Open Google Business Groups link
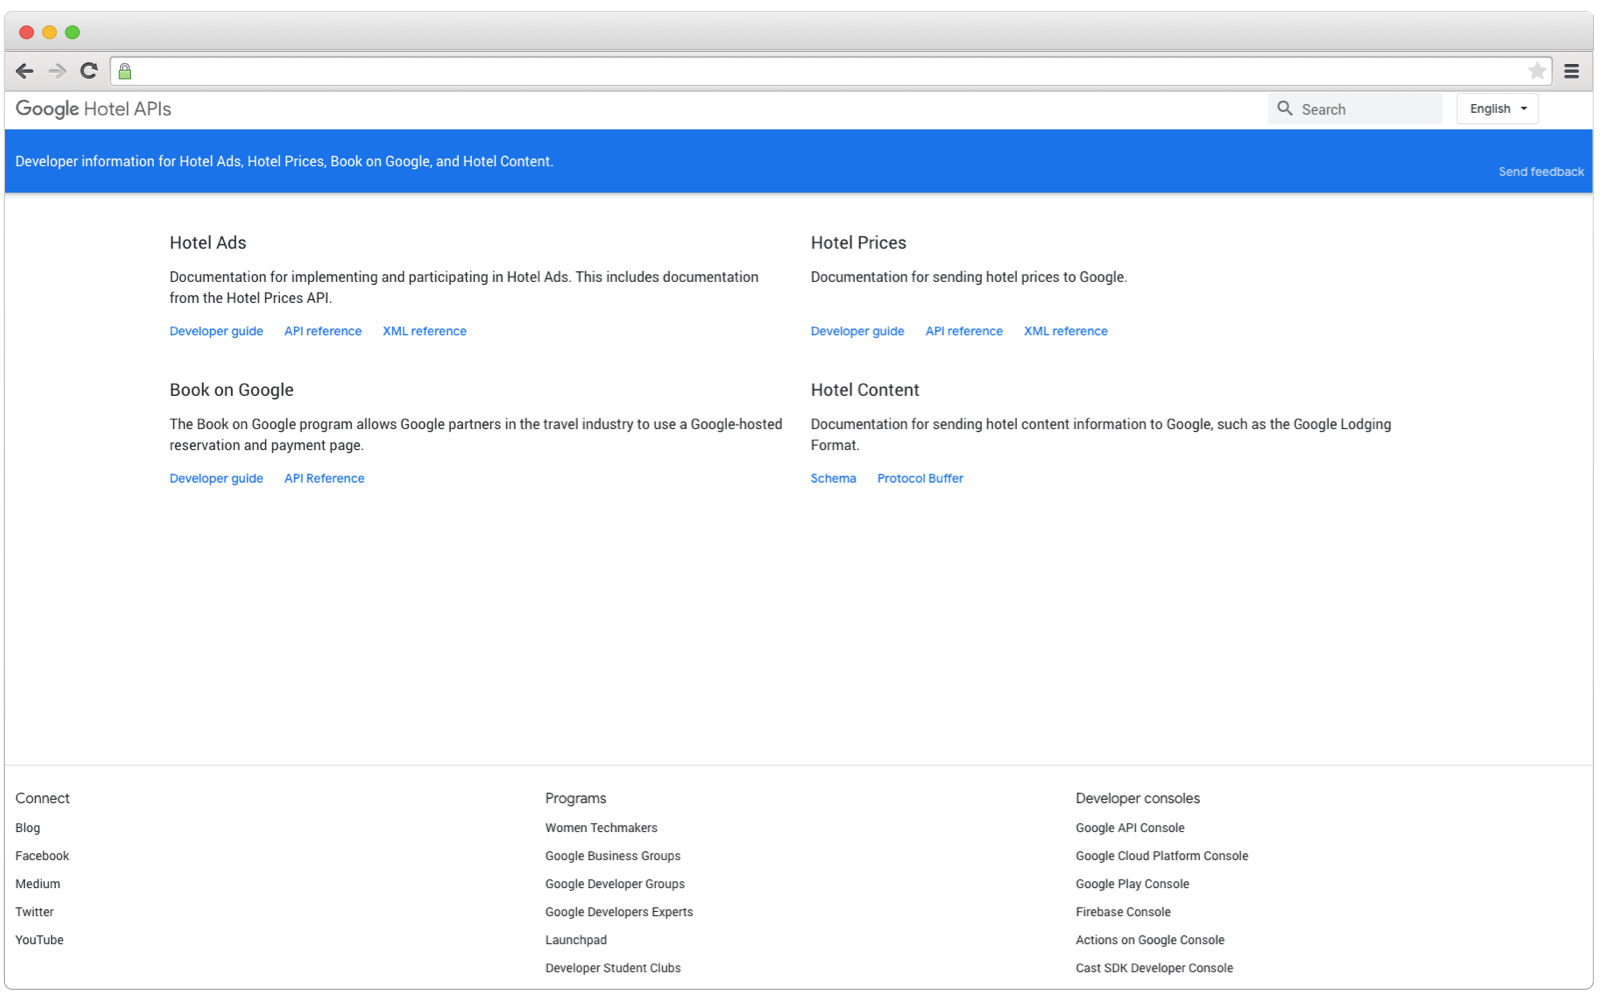Screen dimensions: 1600x1000 tap(613, 856)
